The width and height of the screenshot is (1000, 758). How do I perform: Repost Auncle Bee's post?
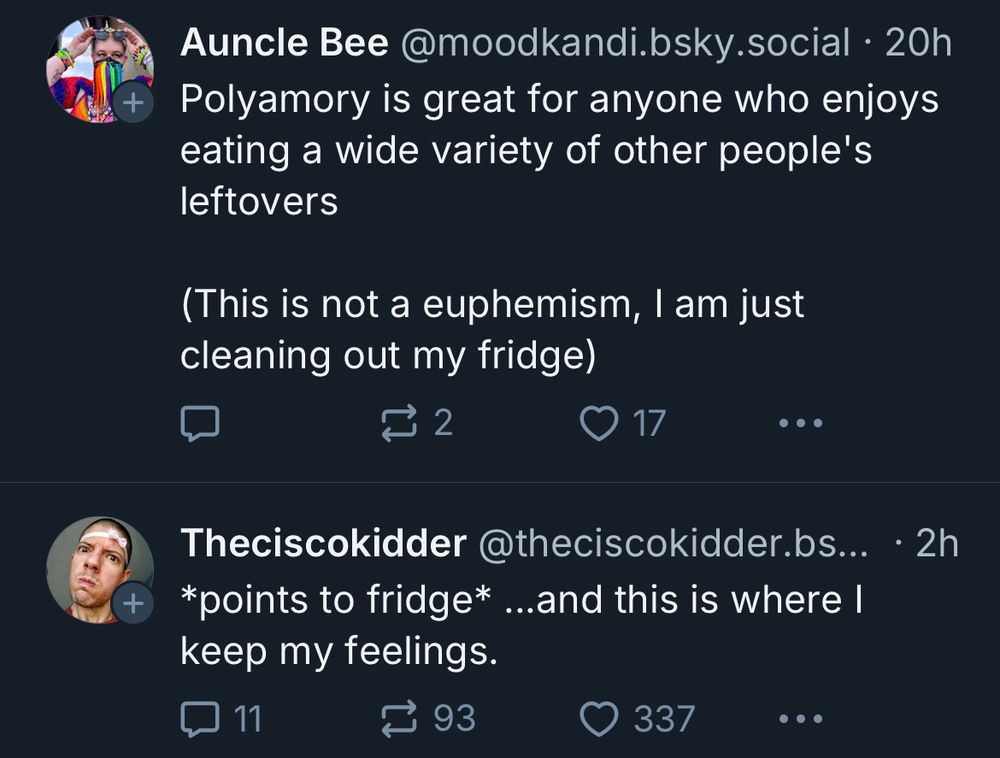[x=398, y=424]
